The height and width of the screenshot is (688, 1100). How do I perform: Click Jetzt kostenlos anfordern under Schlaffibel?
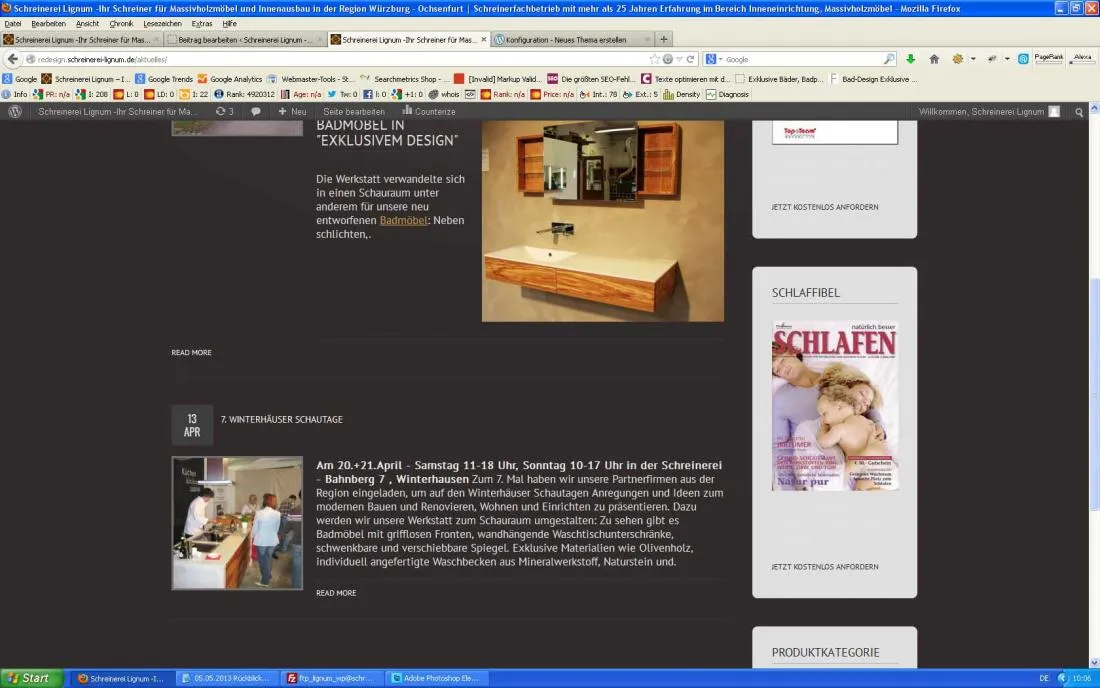pyautogui.click(x=824, y=567)
